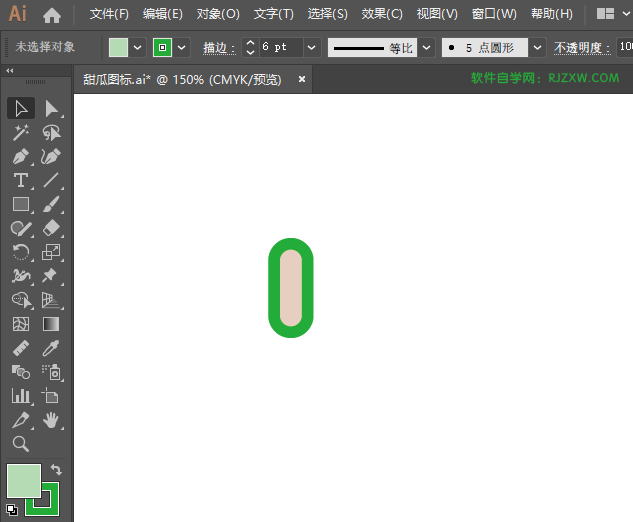Select the Blend tool
Screen dimensions: 633x522
[21, 372]
